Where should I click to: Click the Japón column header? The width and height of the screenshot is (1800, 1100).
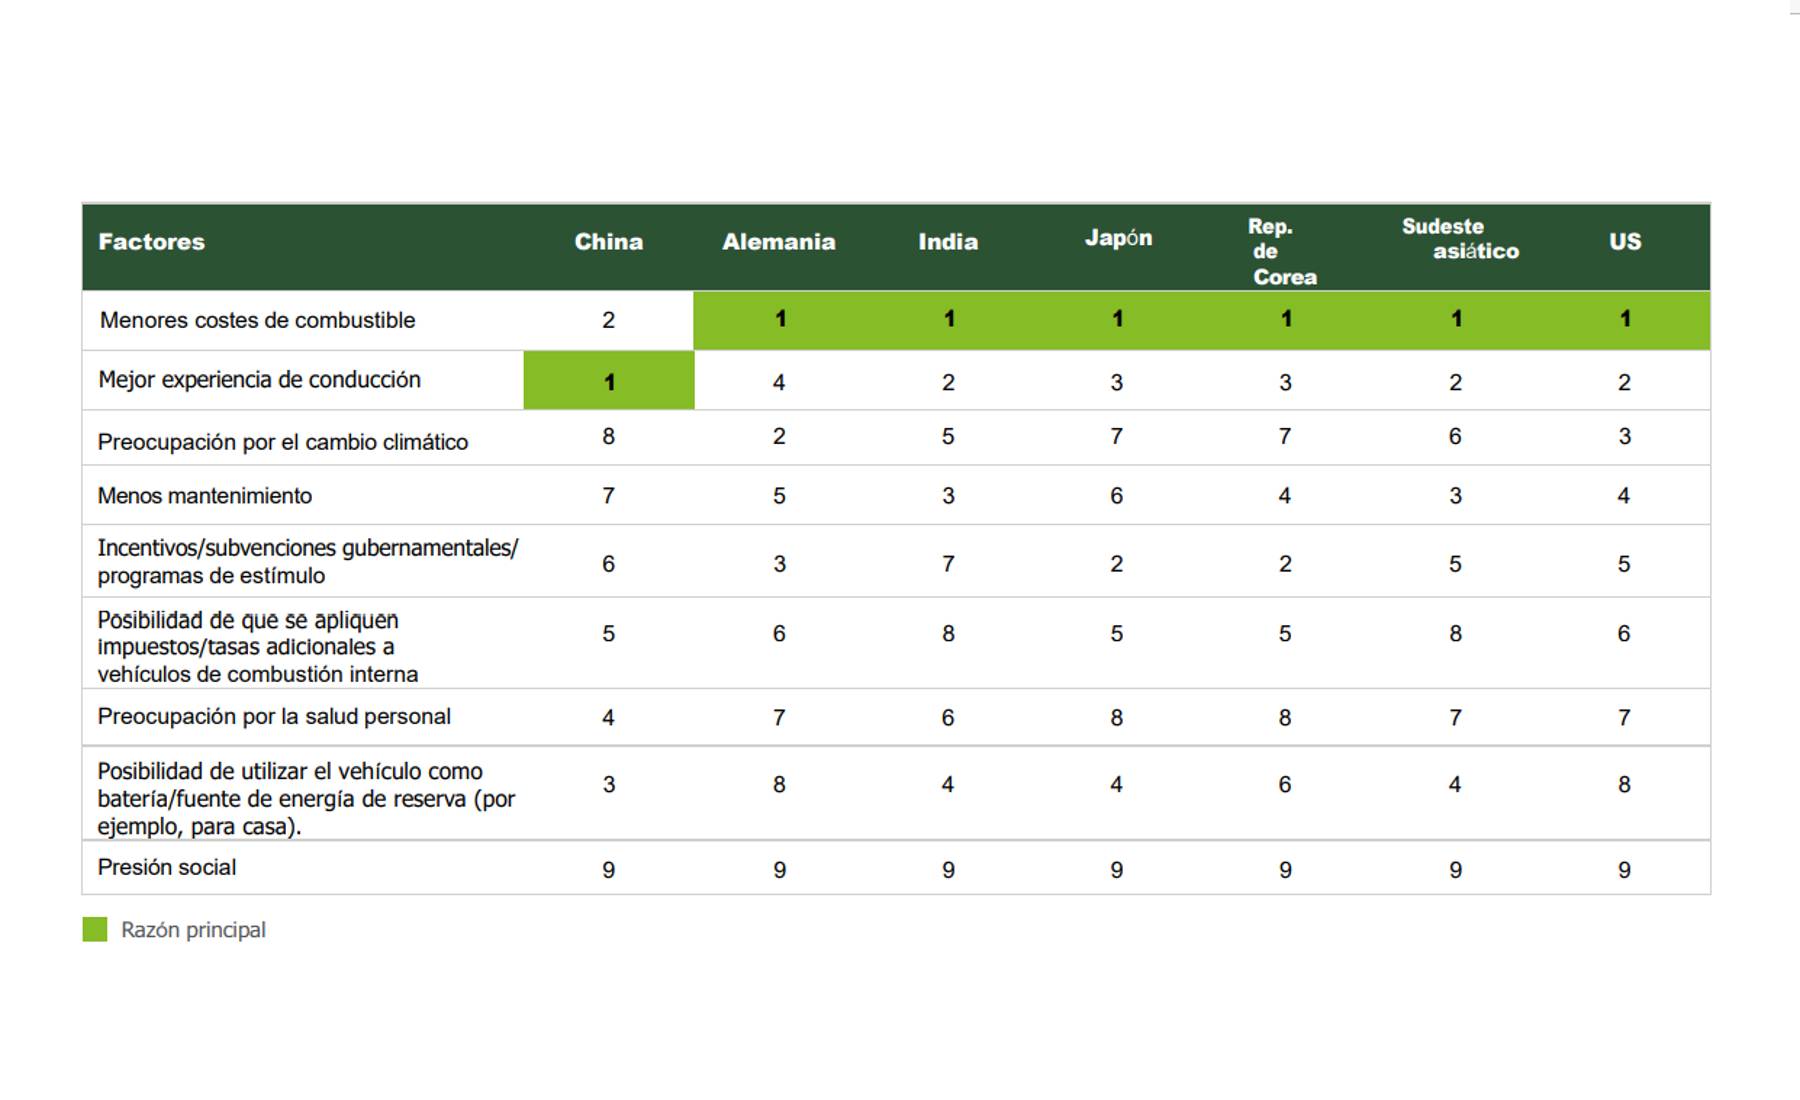point(1118,239)
